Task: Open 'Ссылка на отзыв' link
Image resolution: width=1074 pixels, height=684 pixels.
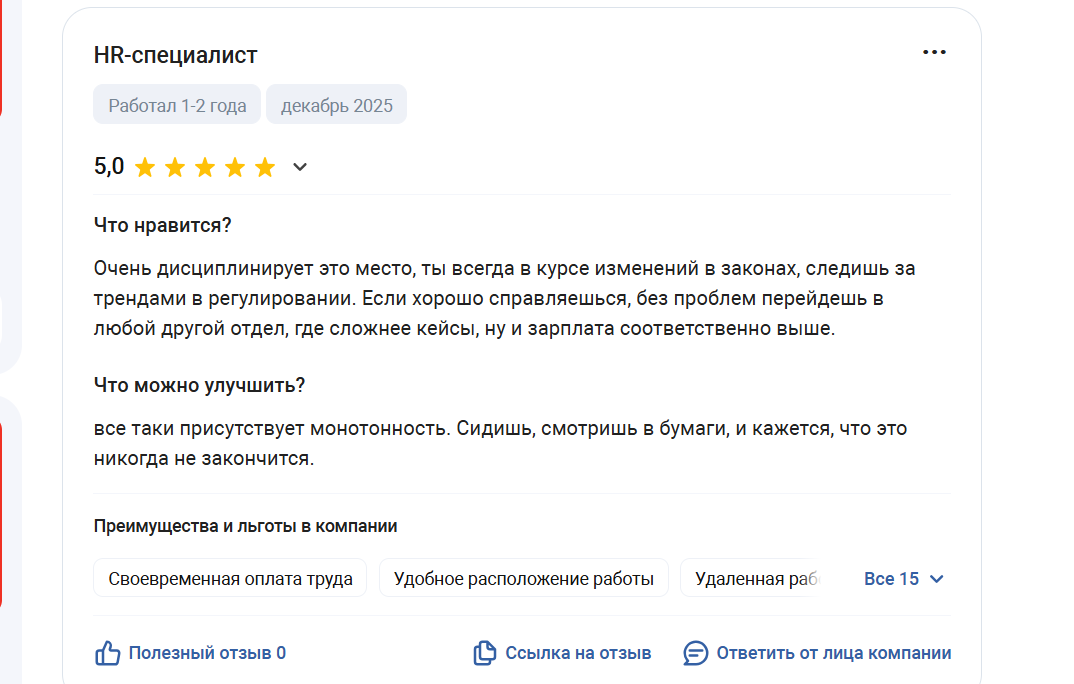Action: click(578, 653)
